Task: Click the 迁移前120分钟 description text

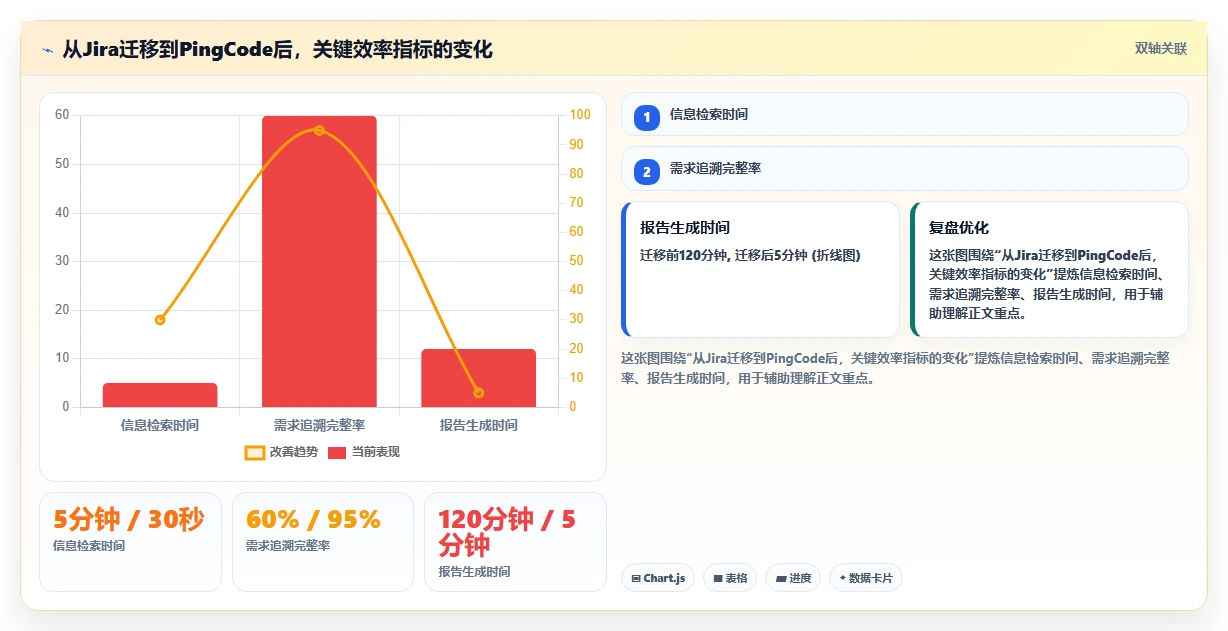Action: [750, 255]
